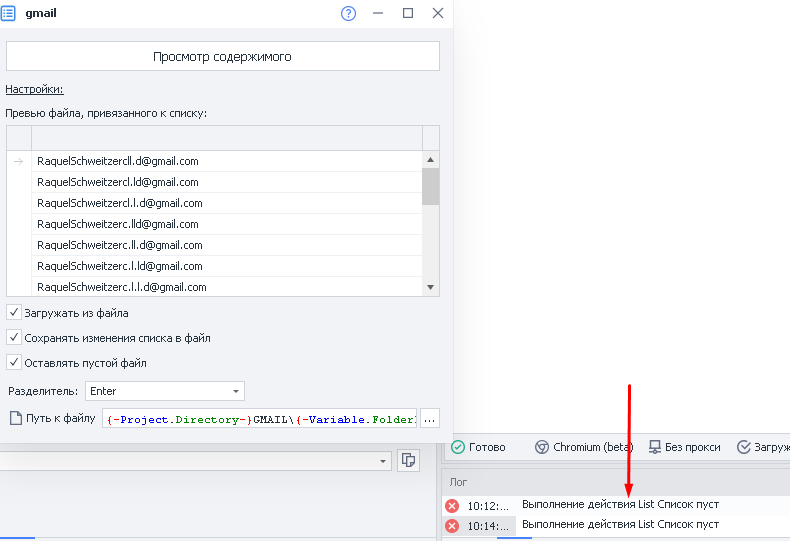The height and width of the screenshot is (541, 790).
Task: Open the help question mark icon
Action: (348, 14)
